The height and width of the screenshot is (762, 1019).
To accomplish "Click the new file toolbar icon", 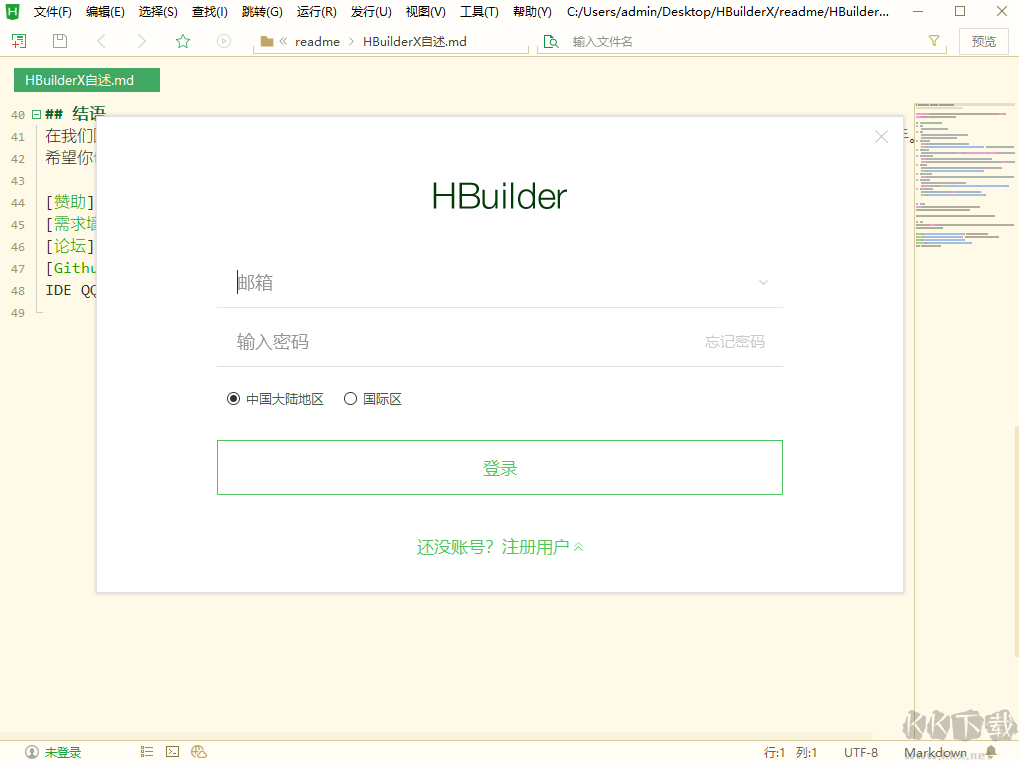I will click(19, 41).
